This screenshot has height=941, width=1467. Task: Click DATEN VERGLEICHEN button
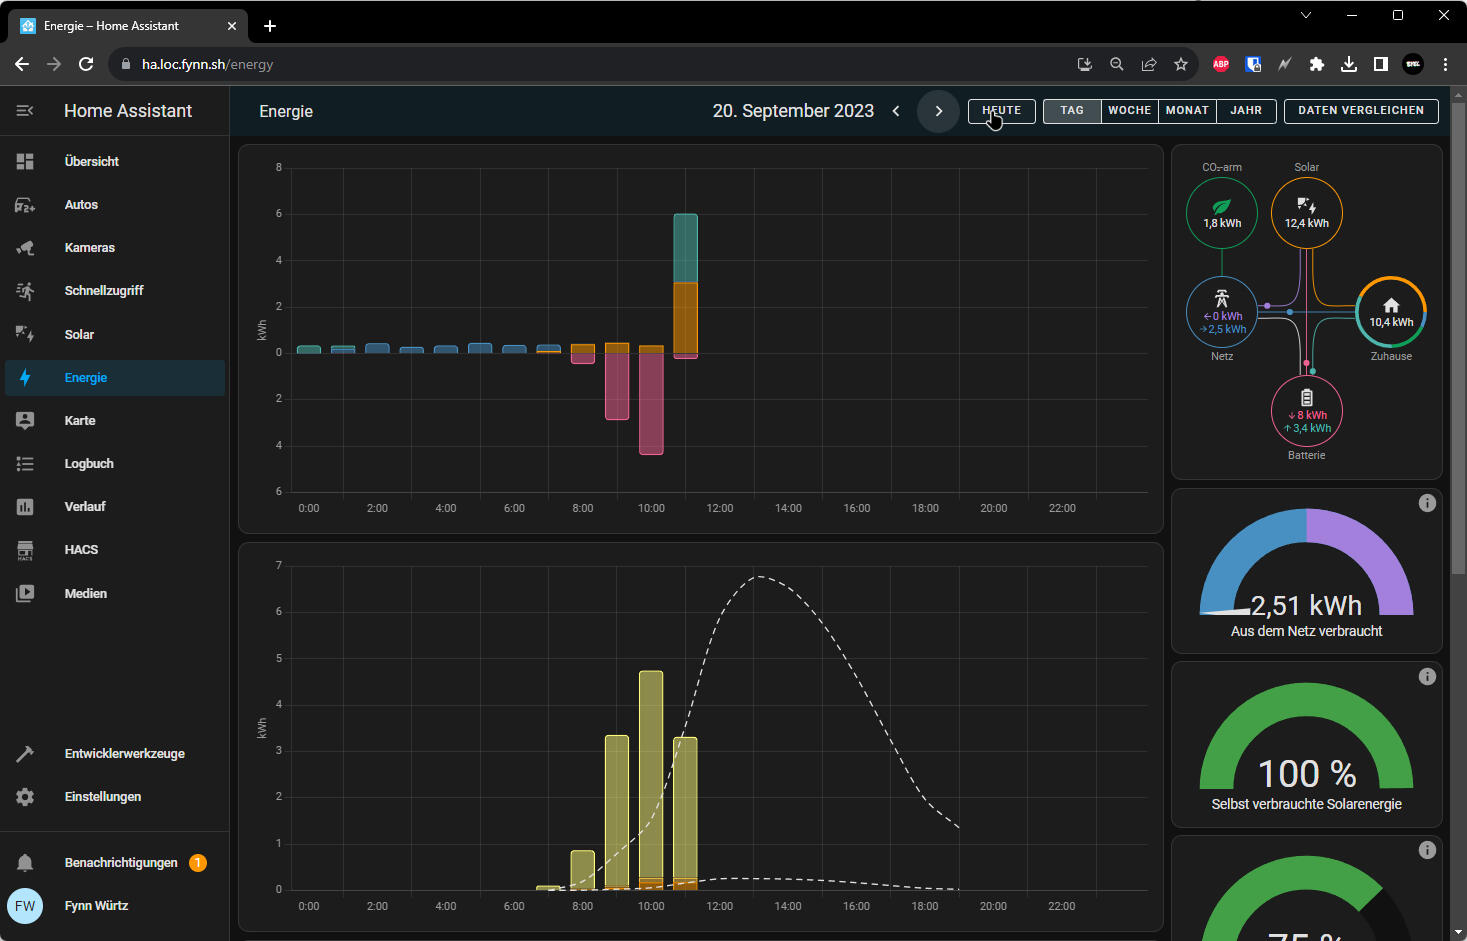[x=1360, y=111]
